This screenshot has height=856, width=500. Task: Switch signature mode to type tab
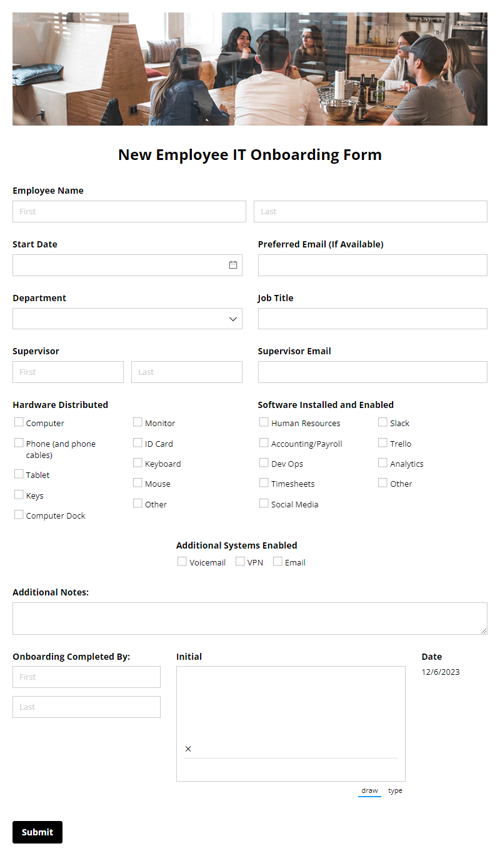point(395,790)
